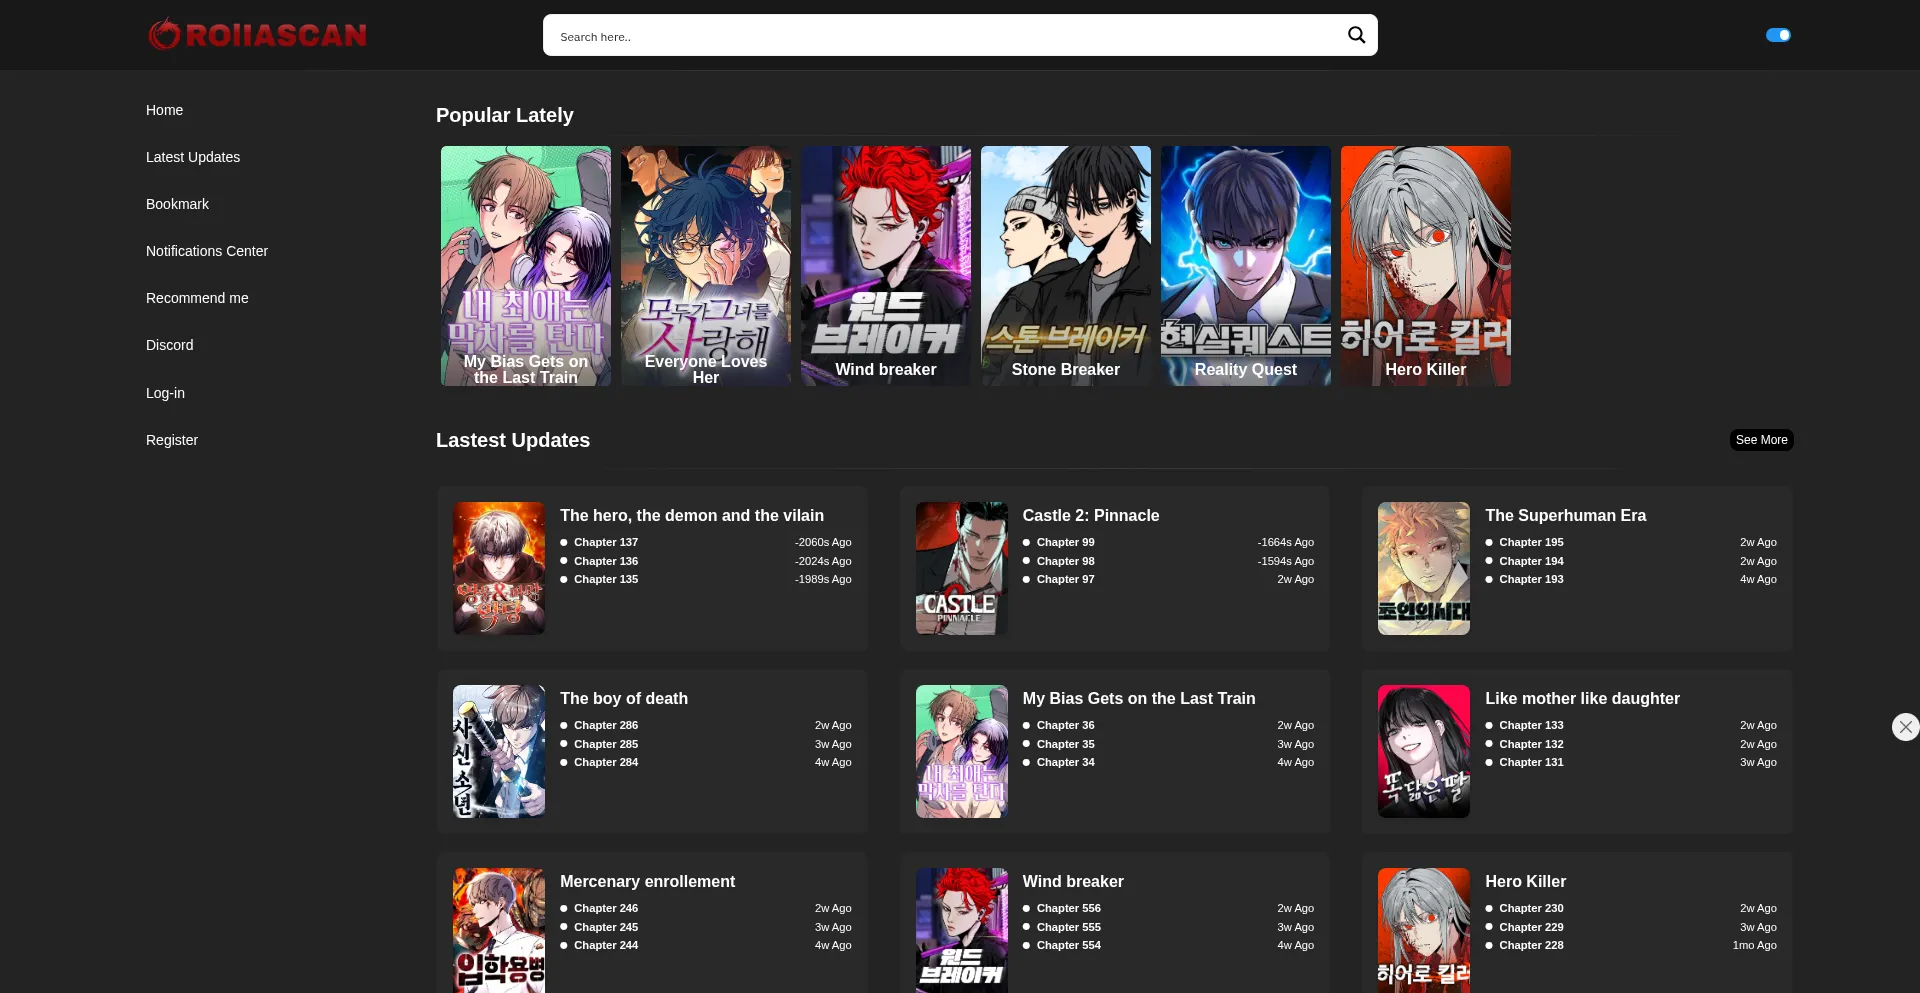Screen dimensions: 1920x993
Task: Open Chapter 97 of Castle 2: Pinnacle
Action: 1065,579
